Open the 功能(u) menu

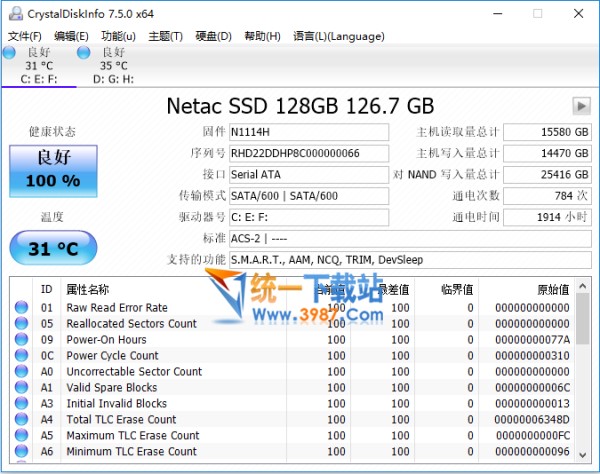click(118, 36)
